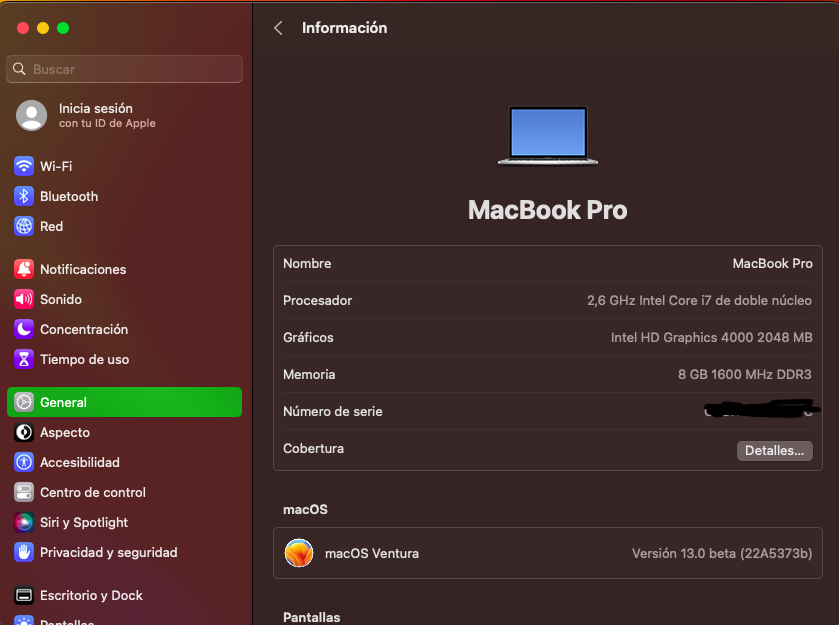The height and width of the screenshot is (625, 839).
Task: Click the large MacBook Pro heading
Action: coord(547,210)
